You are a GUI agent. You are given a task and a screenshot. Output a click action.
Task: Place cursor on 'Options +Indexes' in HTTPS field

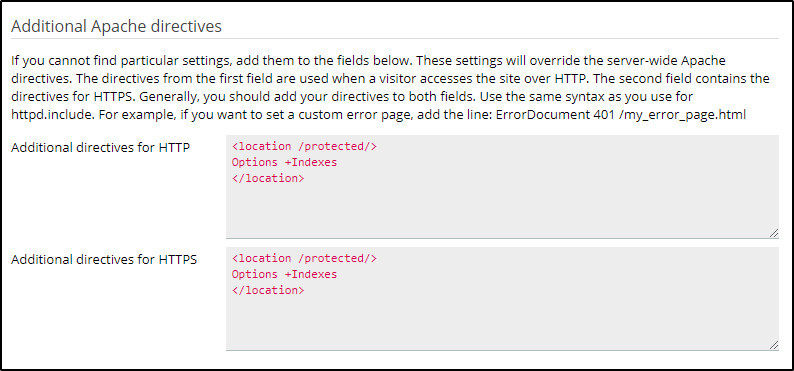(284, 274)
